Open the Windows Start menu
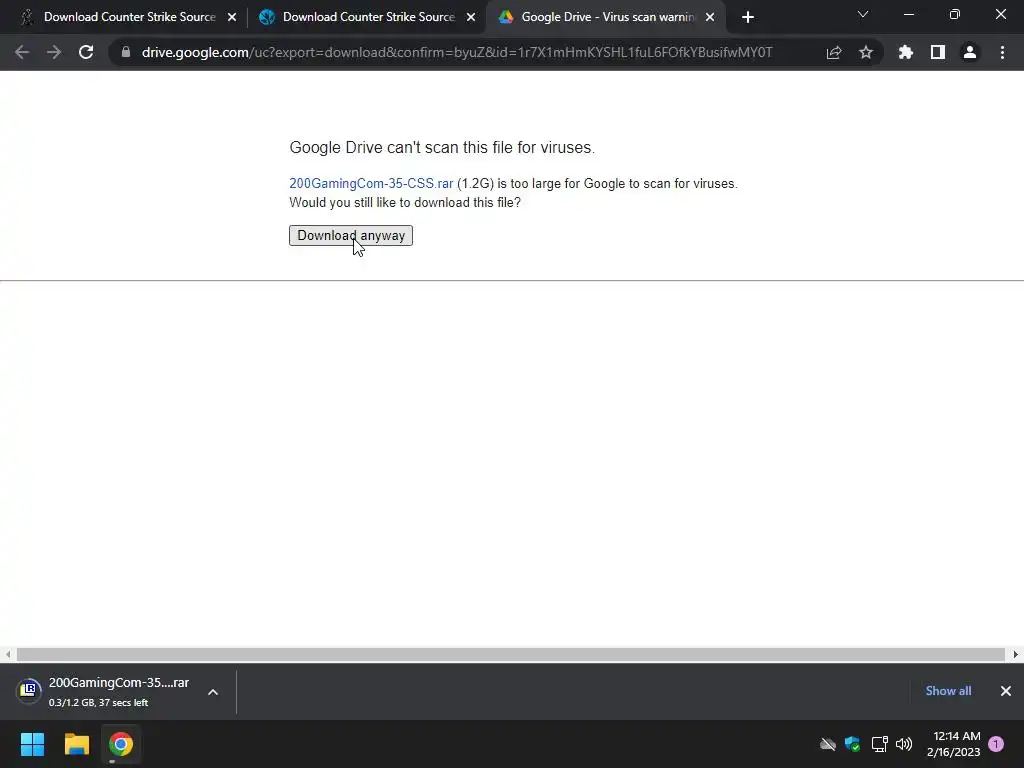Image resolution: width=1024 pixels, height=768 pixels. click(x=32, y=744)
